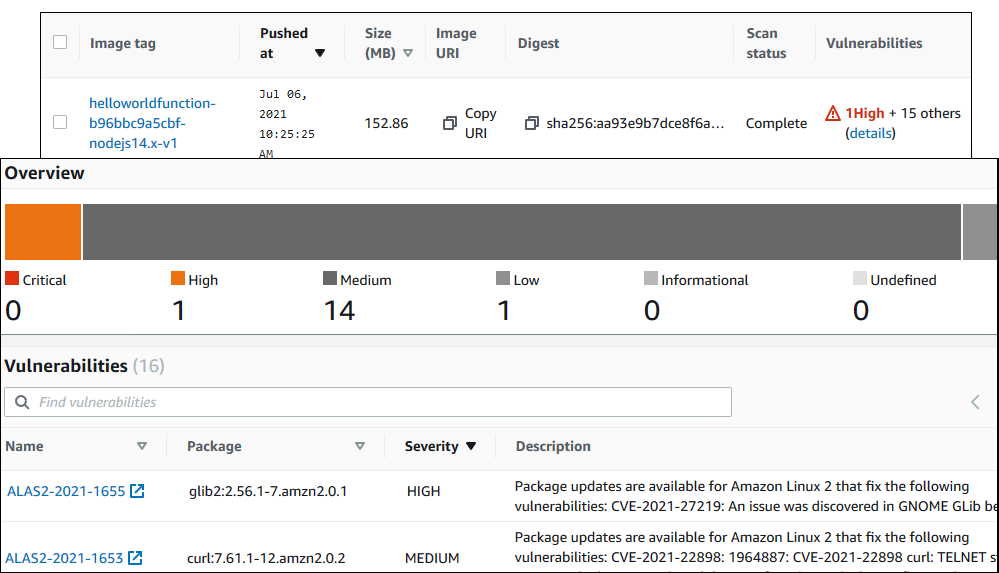This screenshot has height=573, width=999.
Task: Click the Scan status column header
Action: click(x=766, y=43)
